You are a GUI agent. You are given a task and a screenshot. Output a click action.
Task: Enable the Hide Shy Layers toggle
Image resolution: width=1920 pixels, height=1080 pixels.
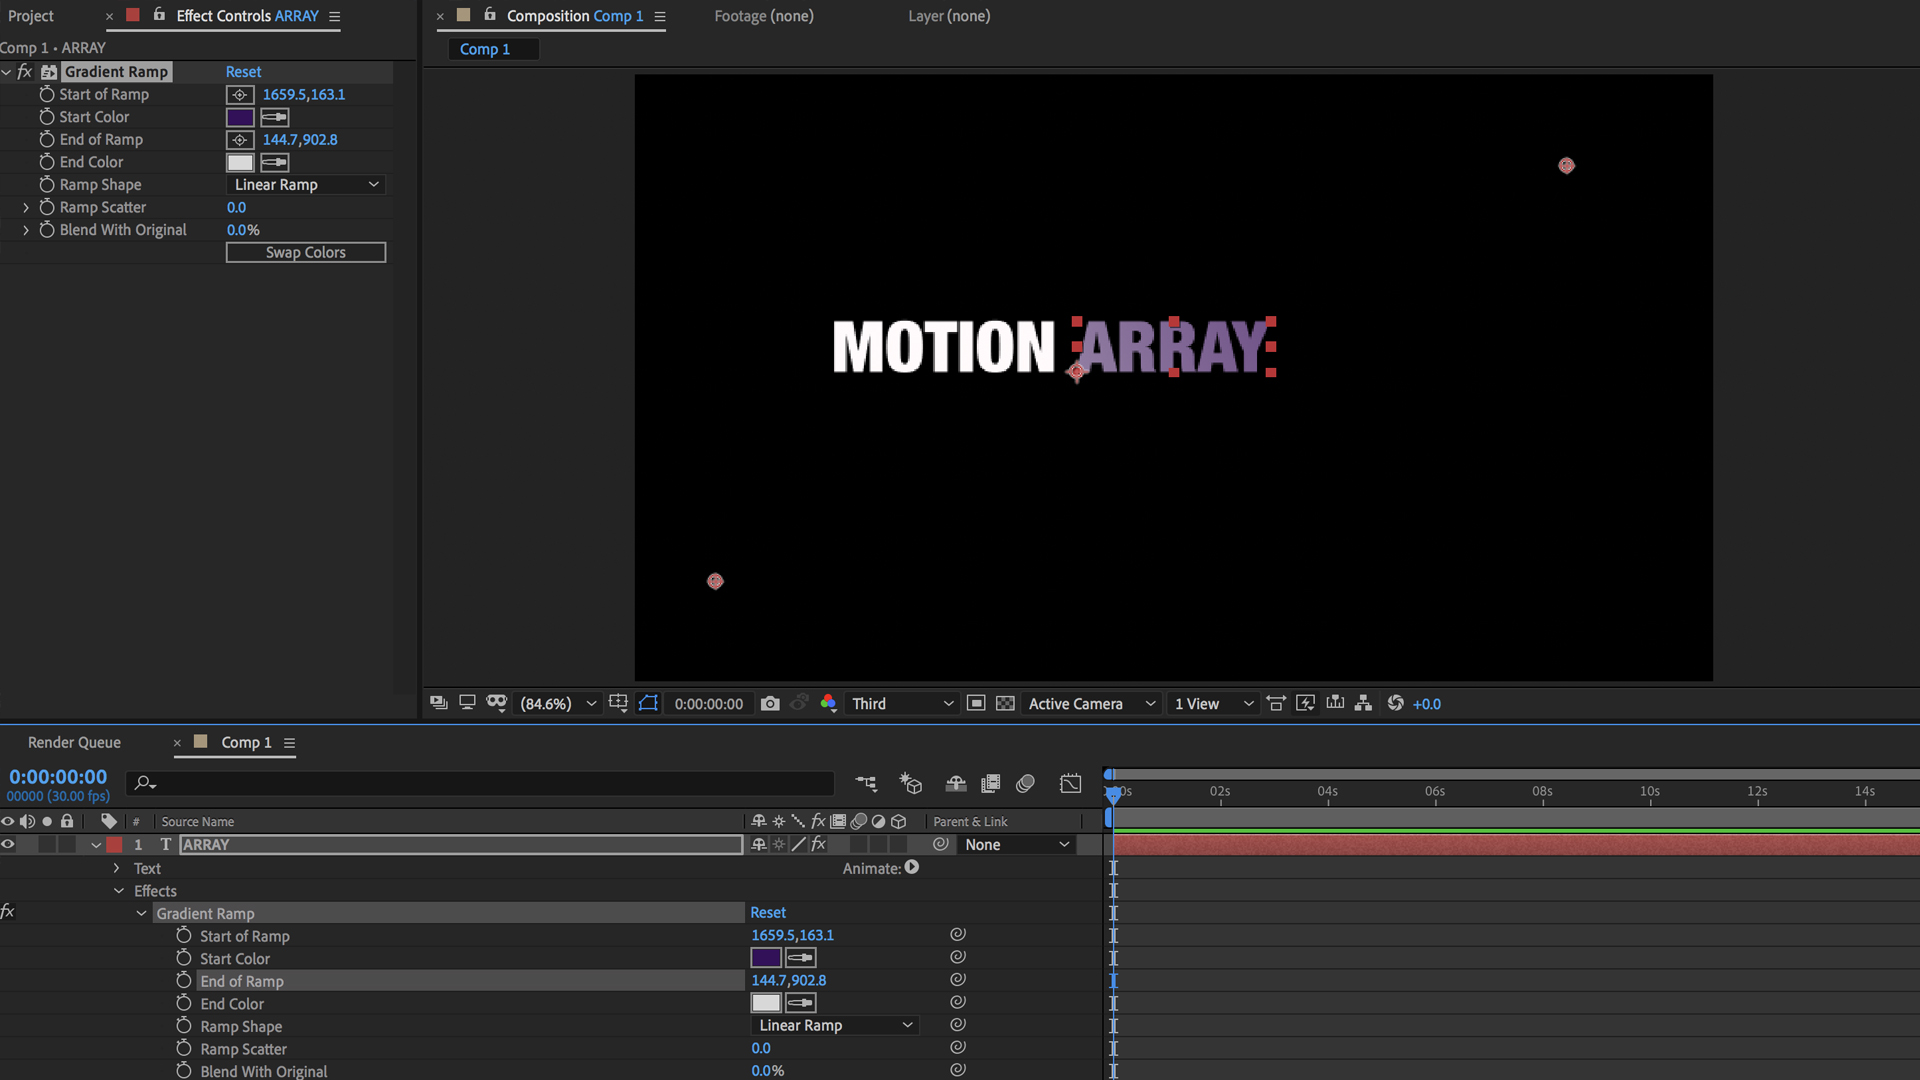click(955, 783)
